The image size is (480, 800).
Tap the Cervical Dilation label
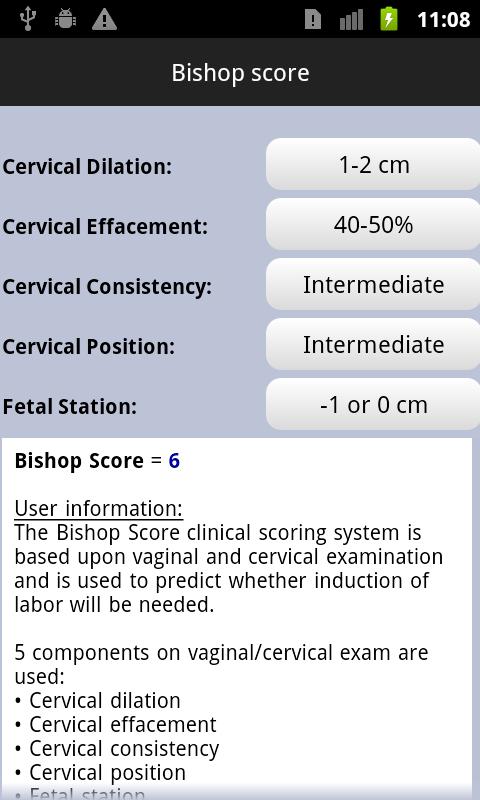87,167
